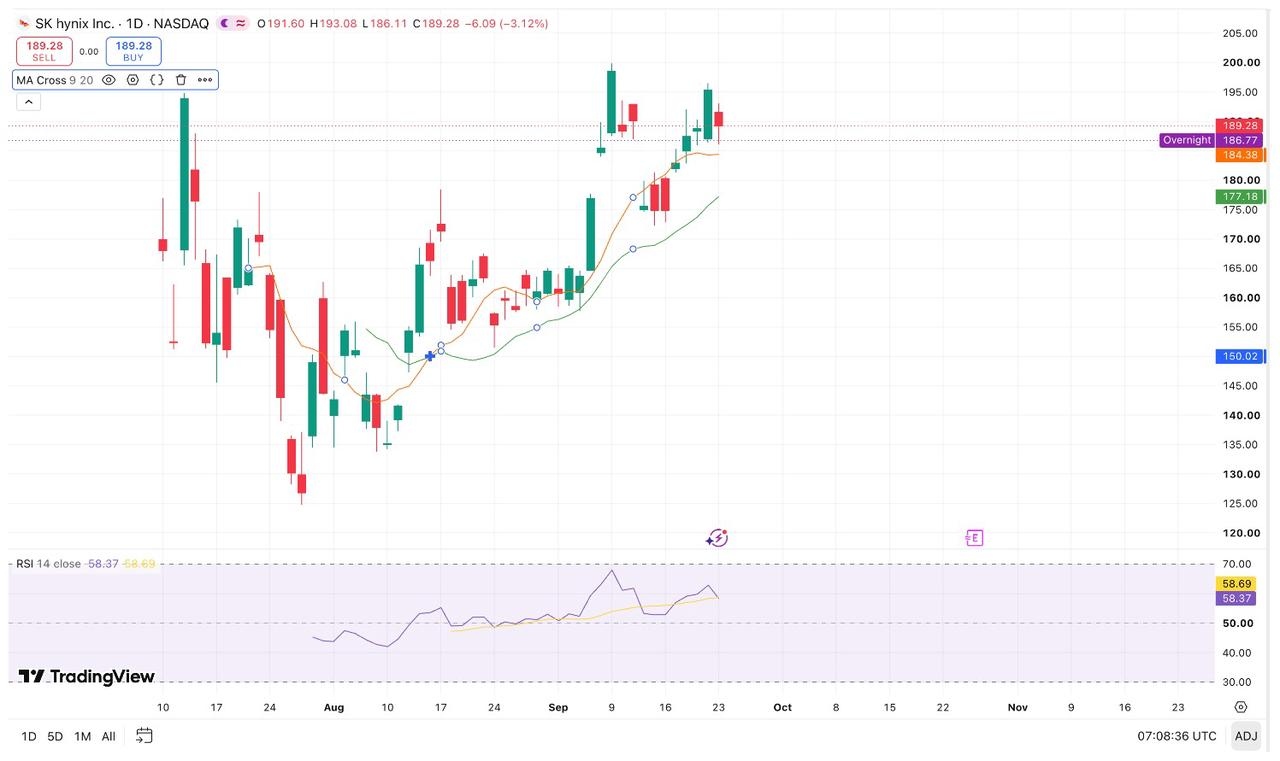The height and width of the screenshot is (761, 1280).
Task: Click the SELL 189.28 button
Action: point(44,51)
